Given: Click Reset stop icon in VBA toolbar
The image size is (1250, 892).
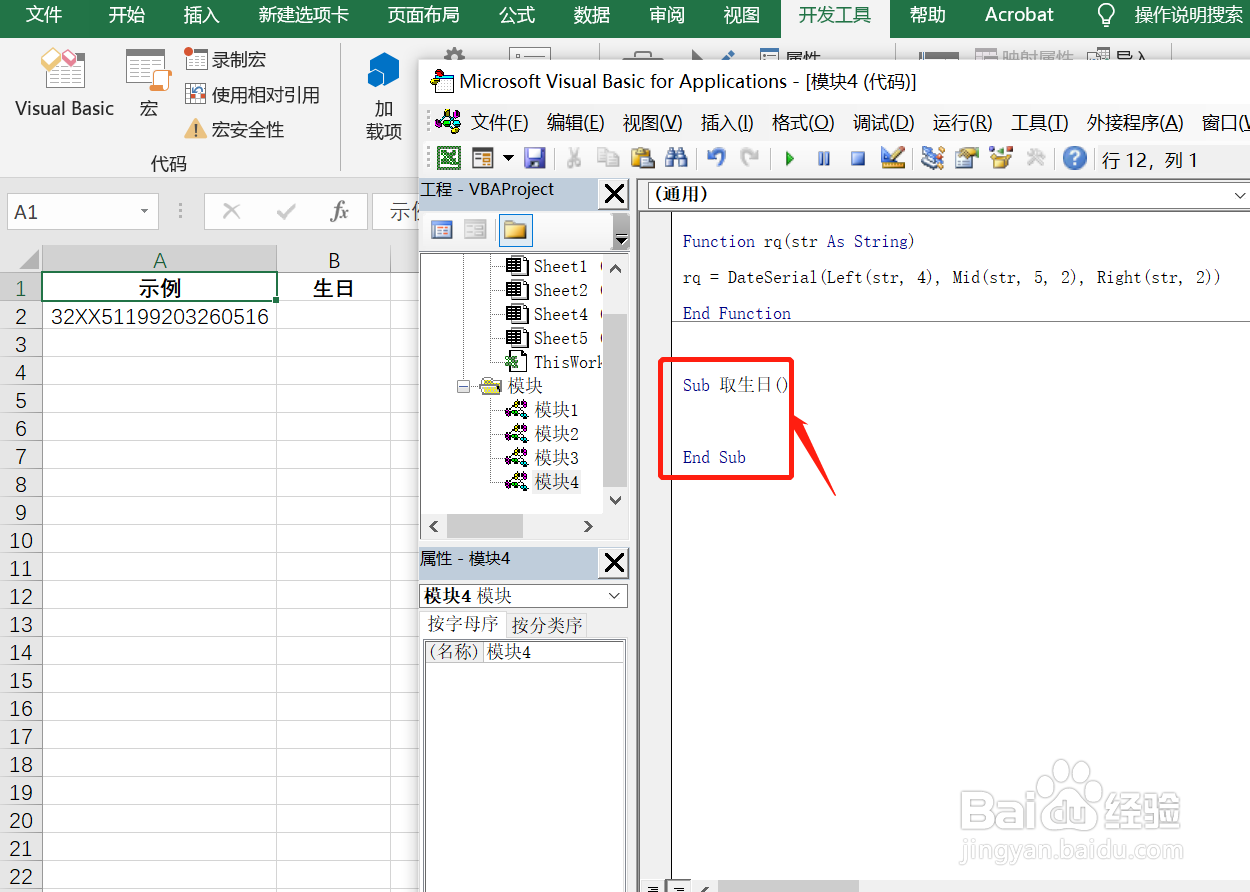Looking at the screenshot, I should (x=858, y=158).
